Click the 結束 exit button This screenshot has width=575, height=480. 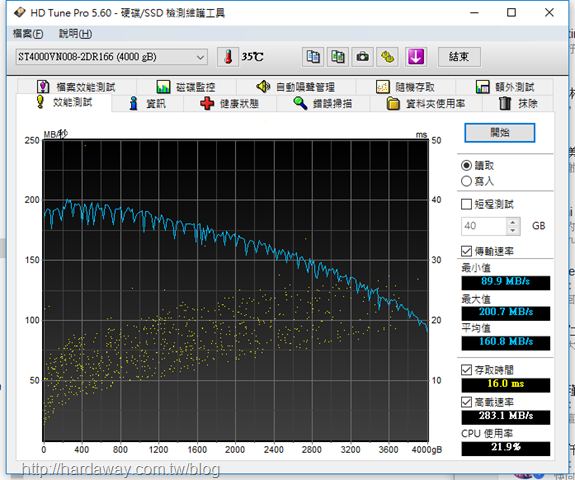(459, 57)
